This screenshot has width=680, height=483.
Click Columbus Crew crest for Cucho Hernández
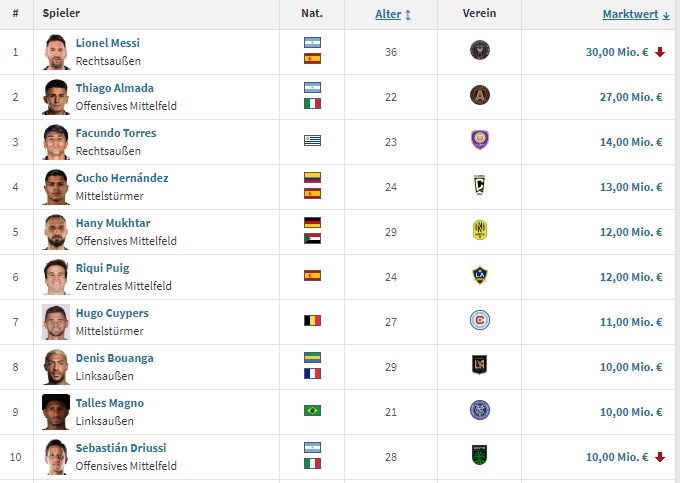point(480,185)
